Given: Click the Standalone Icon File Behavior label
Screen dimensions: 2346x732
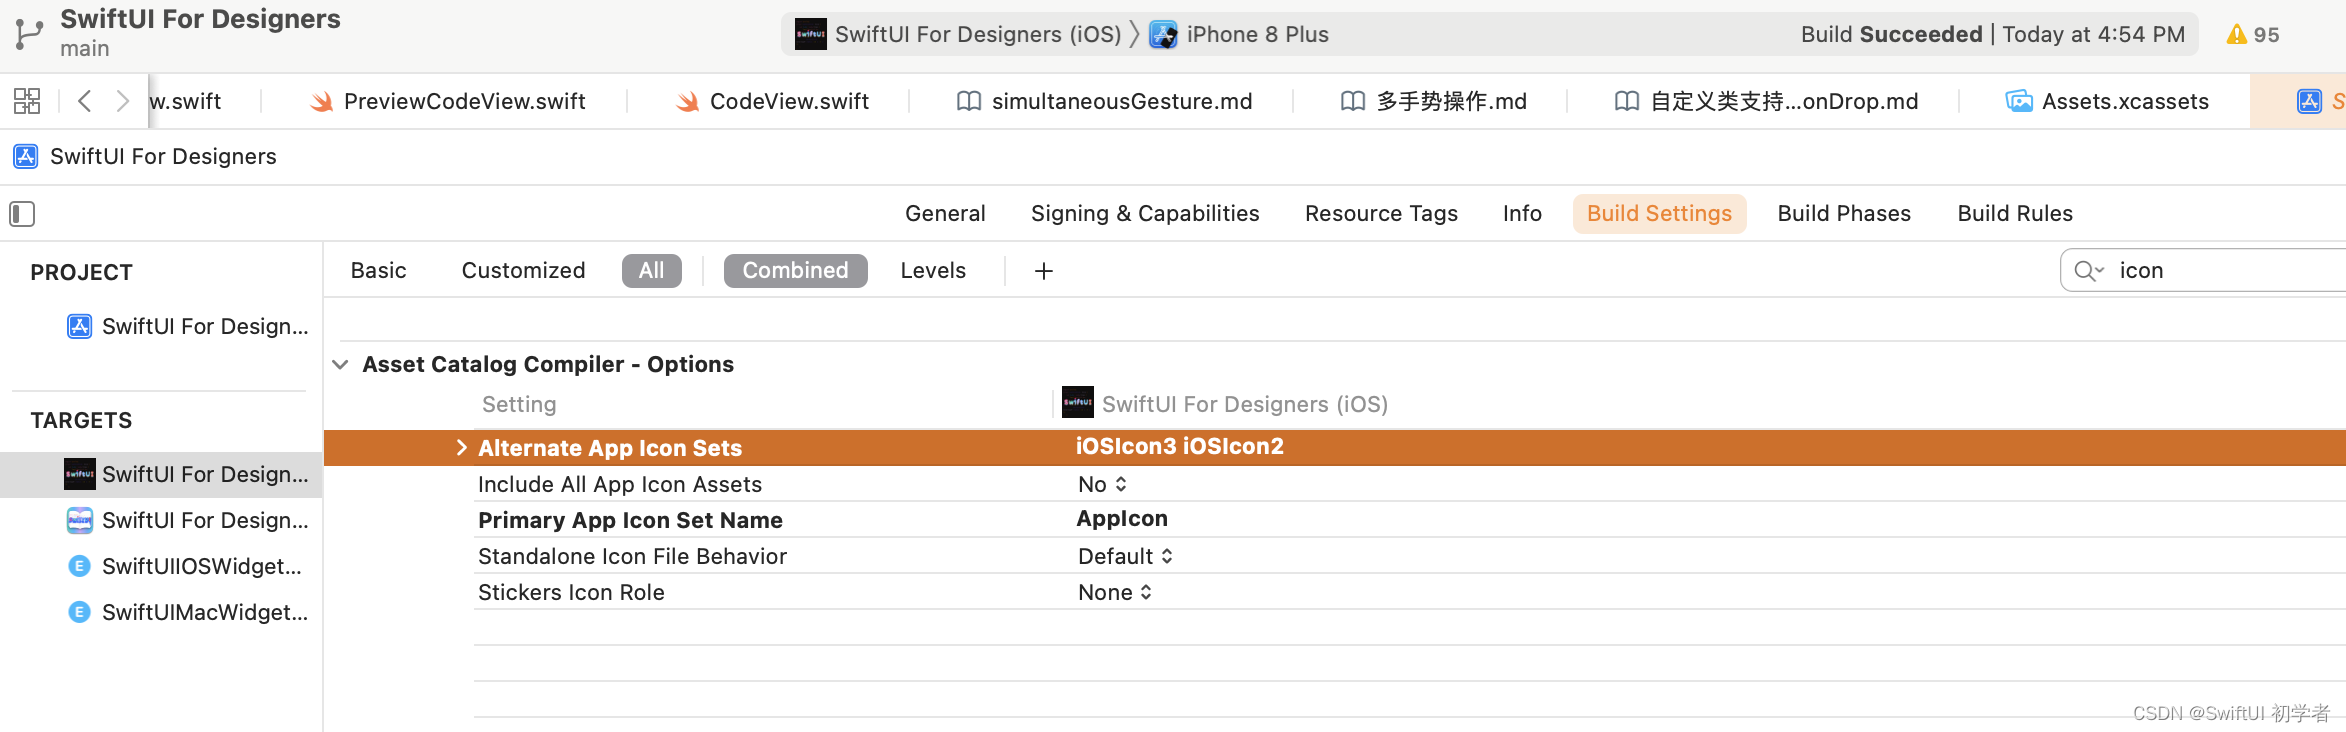Looking at the screenshot, I should pos(632,557).
